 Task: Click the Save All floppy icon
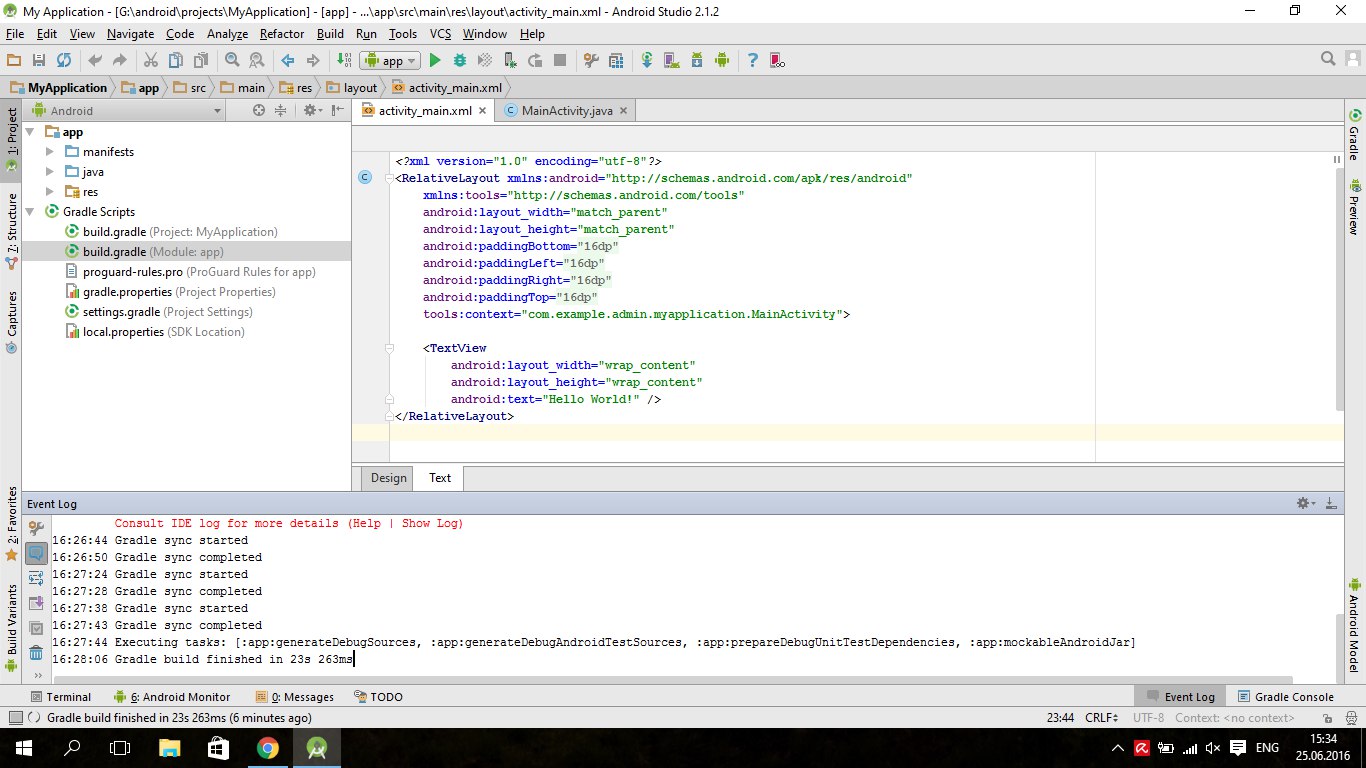tap(39, 60)
